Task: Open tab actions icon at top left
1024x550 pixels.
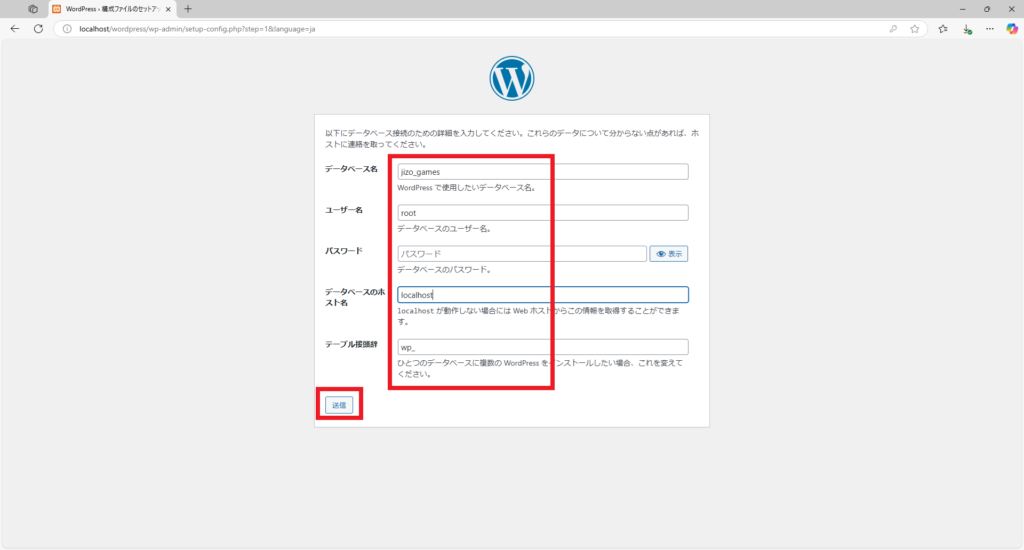Action: 33,9
